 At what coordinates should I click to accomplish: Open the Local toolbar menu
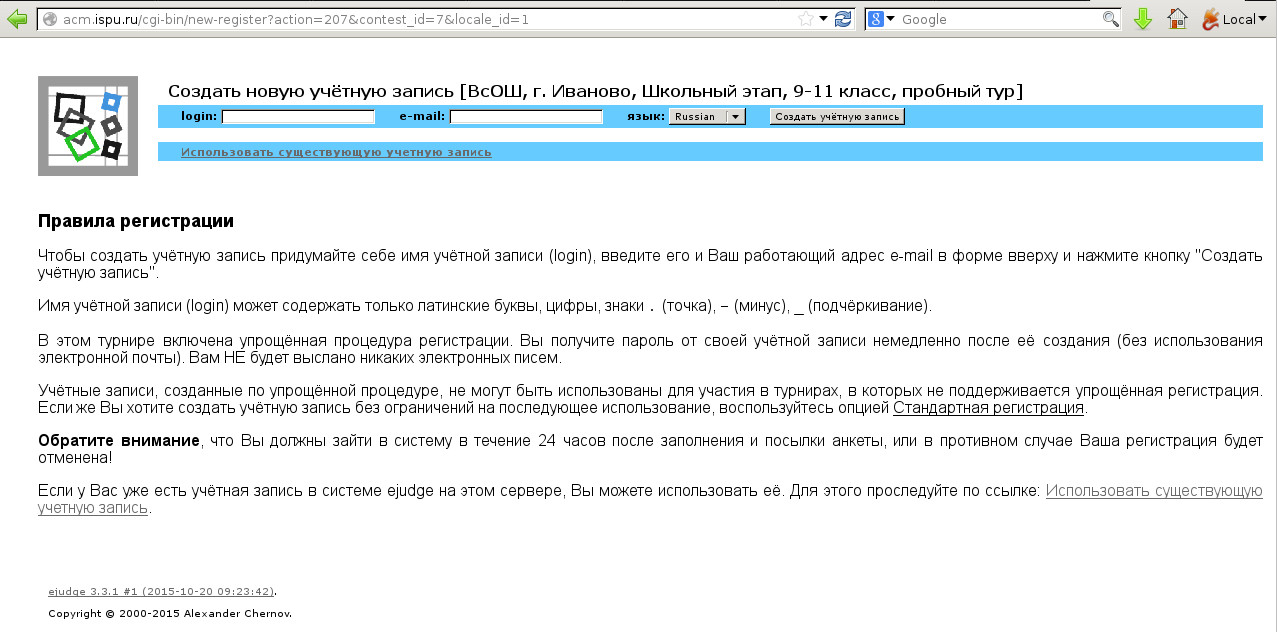[x=1229, y=19]
